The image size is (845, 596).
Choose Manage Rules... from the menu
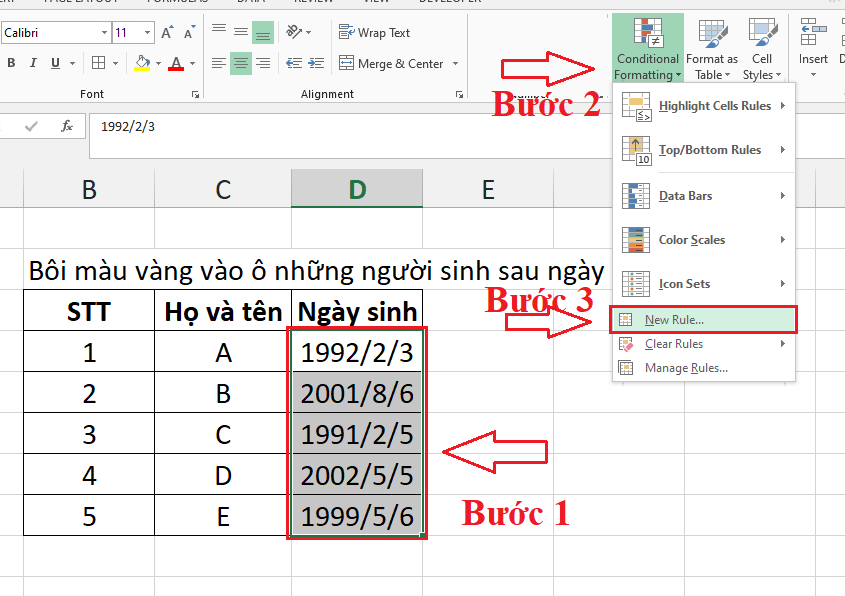pyautogui.click(x=704, y=368)
